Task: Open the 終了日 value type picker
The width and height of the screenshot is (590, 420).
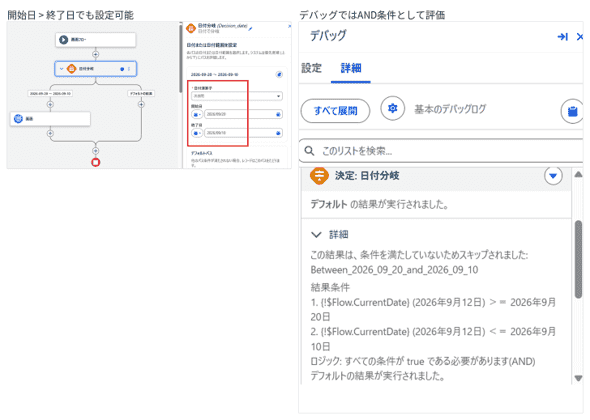Action: [x=197, y=133]
